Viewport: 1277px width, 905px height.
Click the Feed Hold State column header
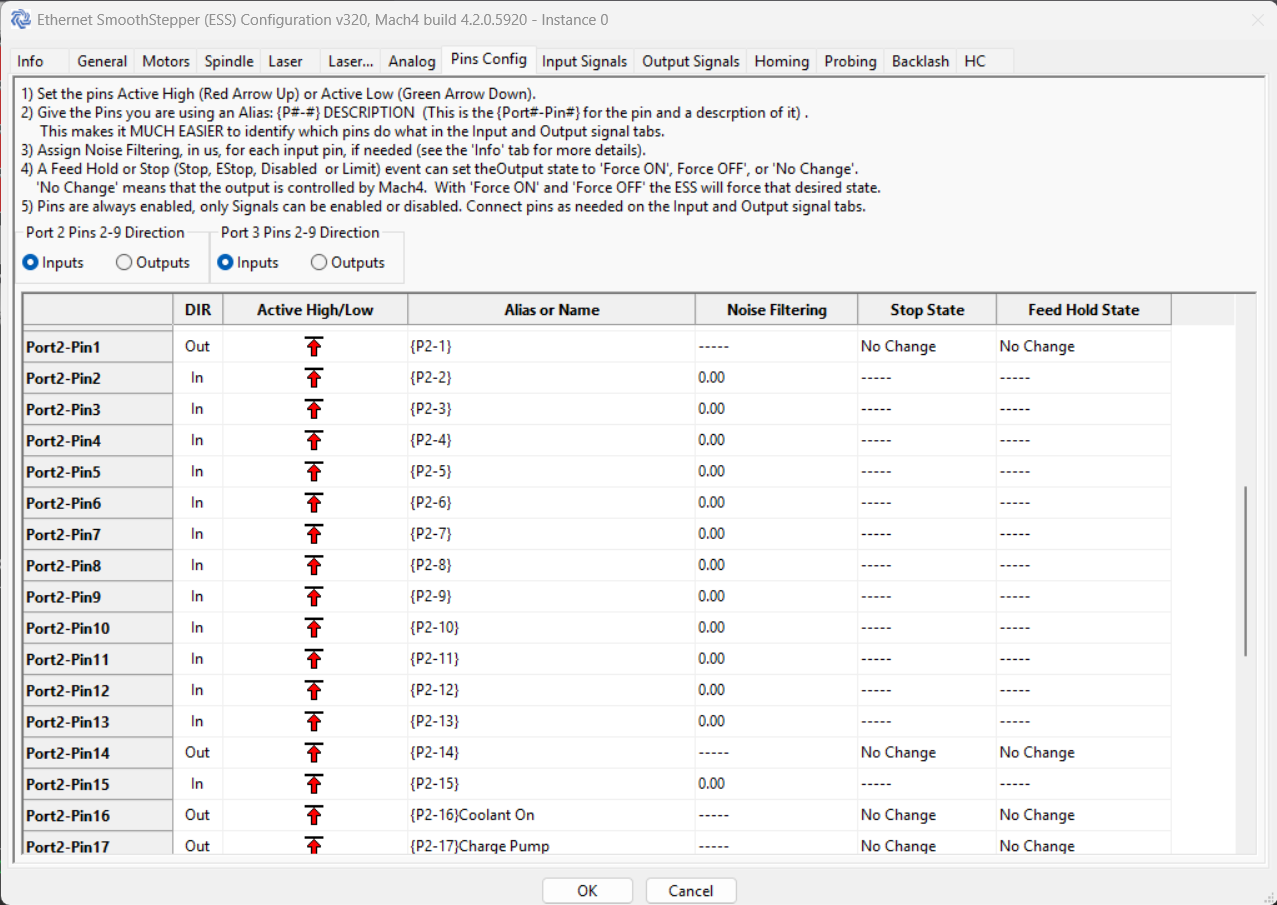pyautogui.click(x=1084, y=310)
